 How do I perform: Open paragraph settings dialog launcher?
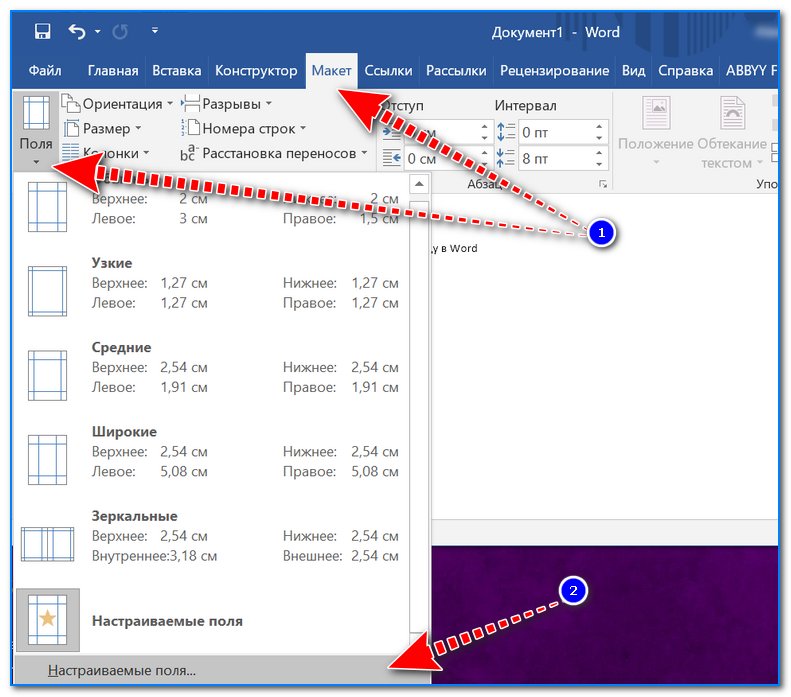tap(603, 185)
